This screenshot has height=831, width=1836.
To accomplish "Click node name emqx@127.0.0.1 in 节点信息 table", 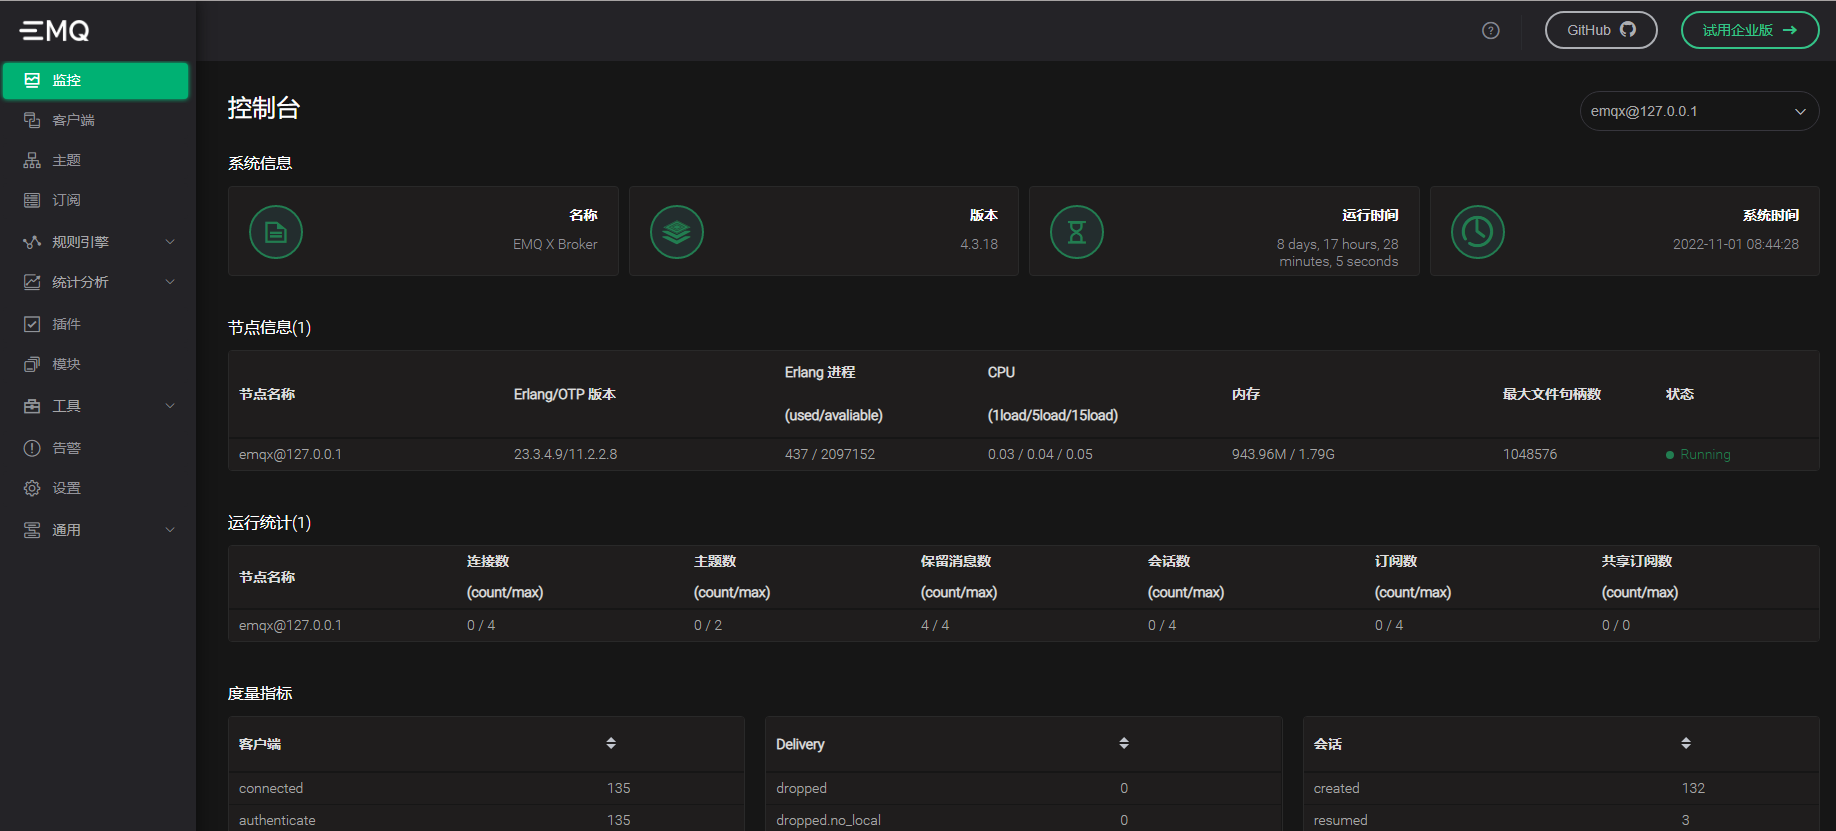I will (290, 454).
